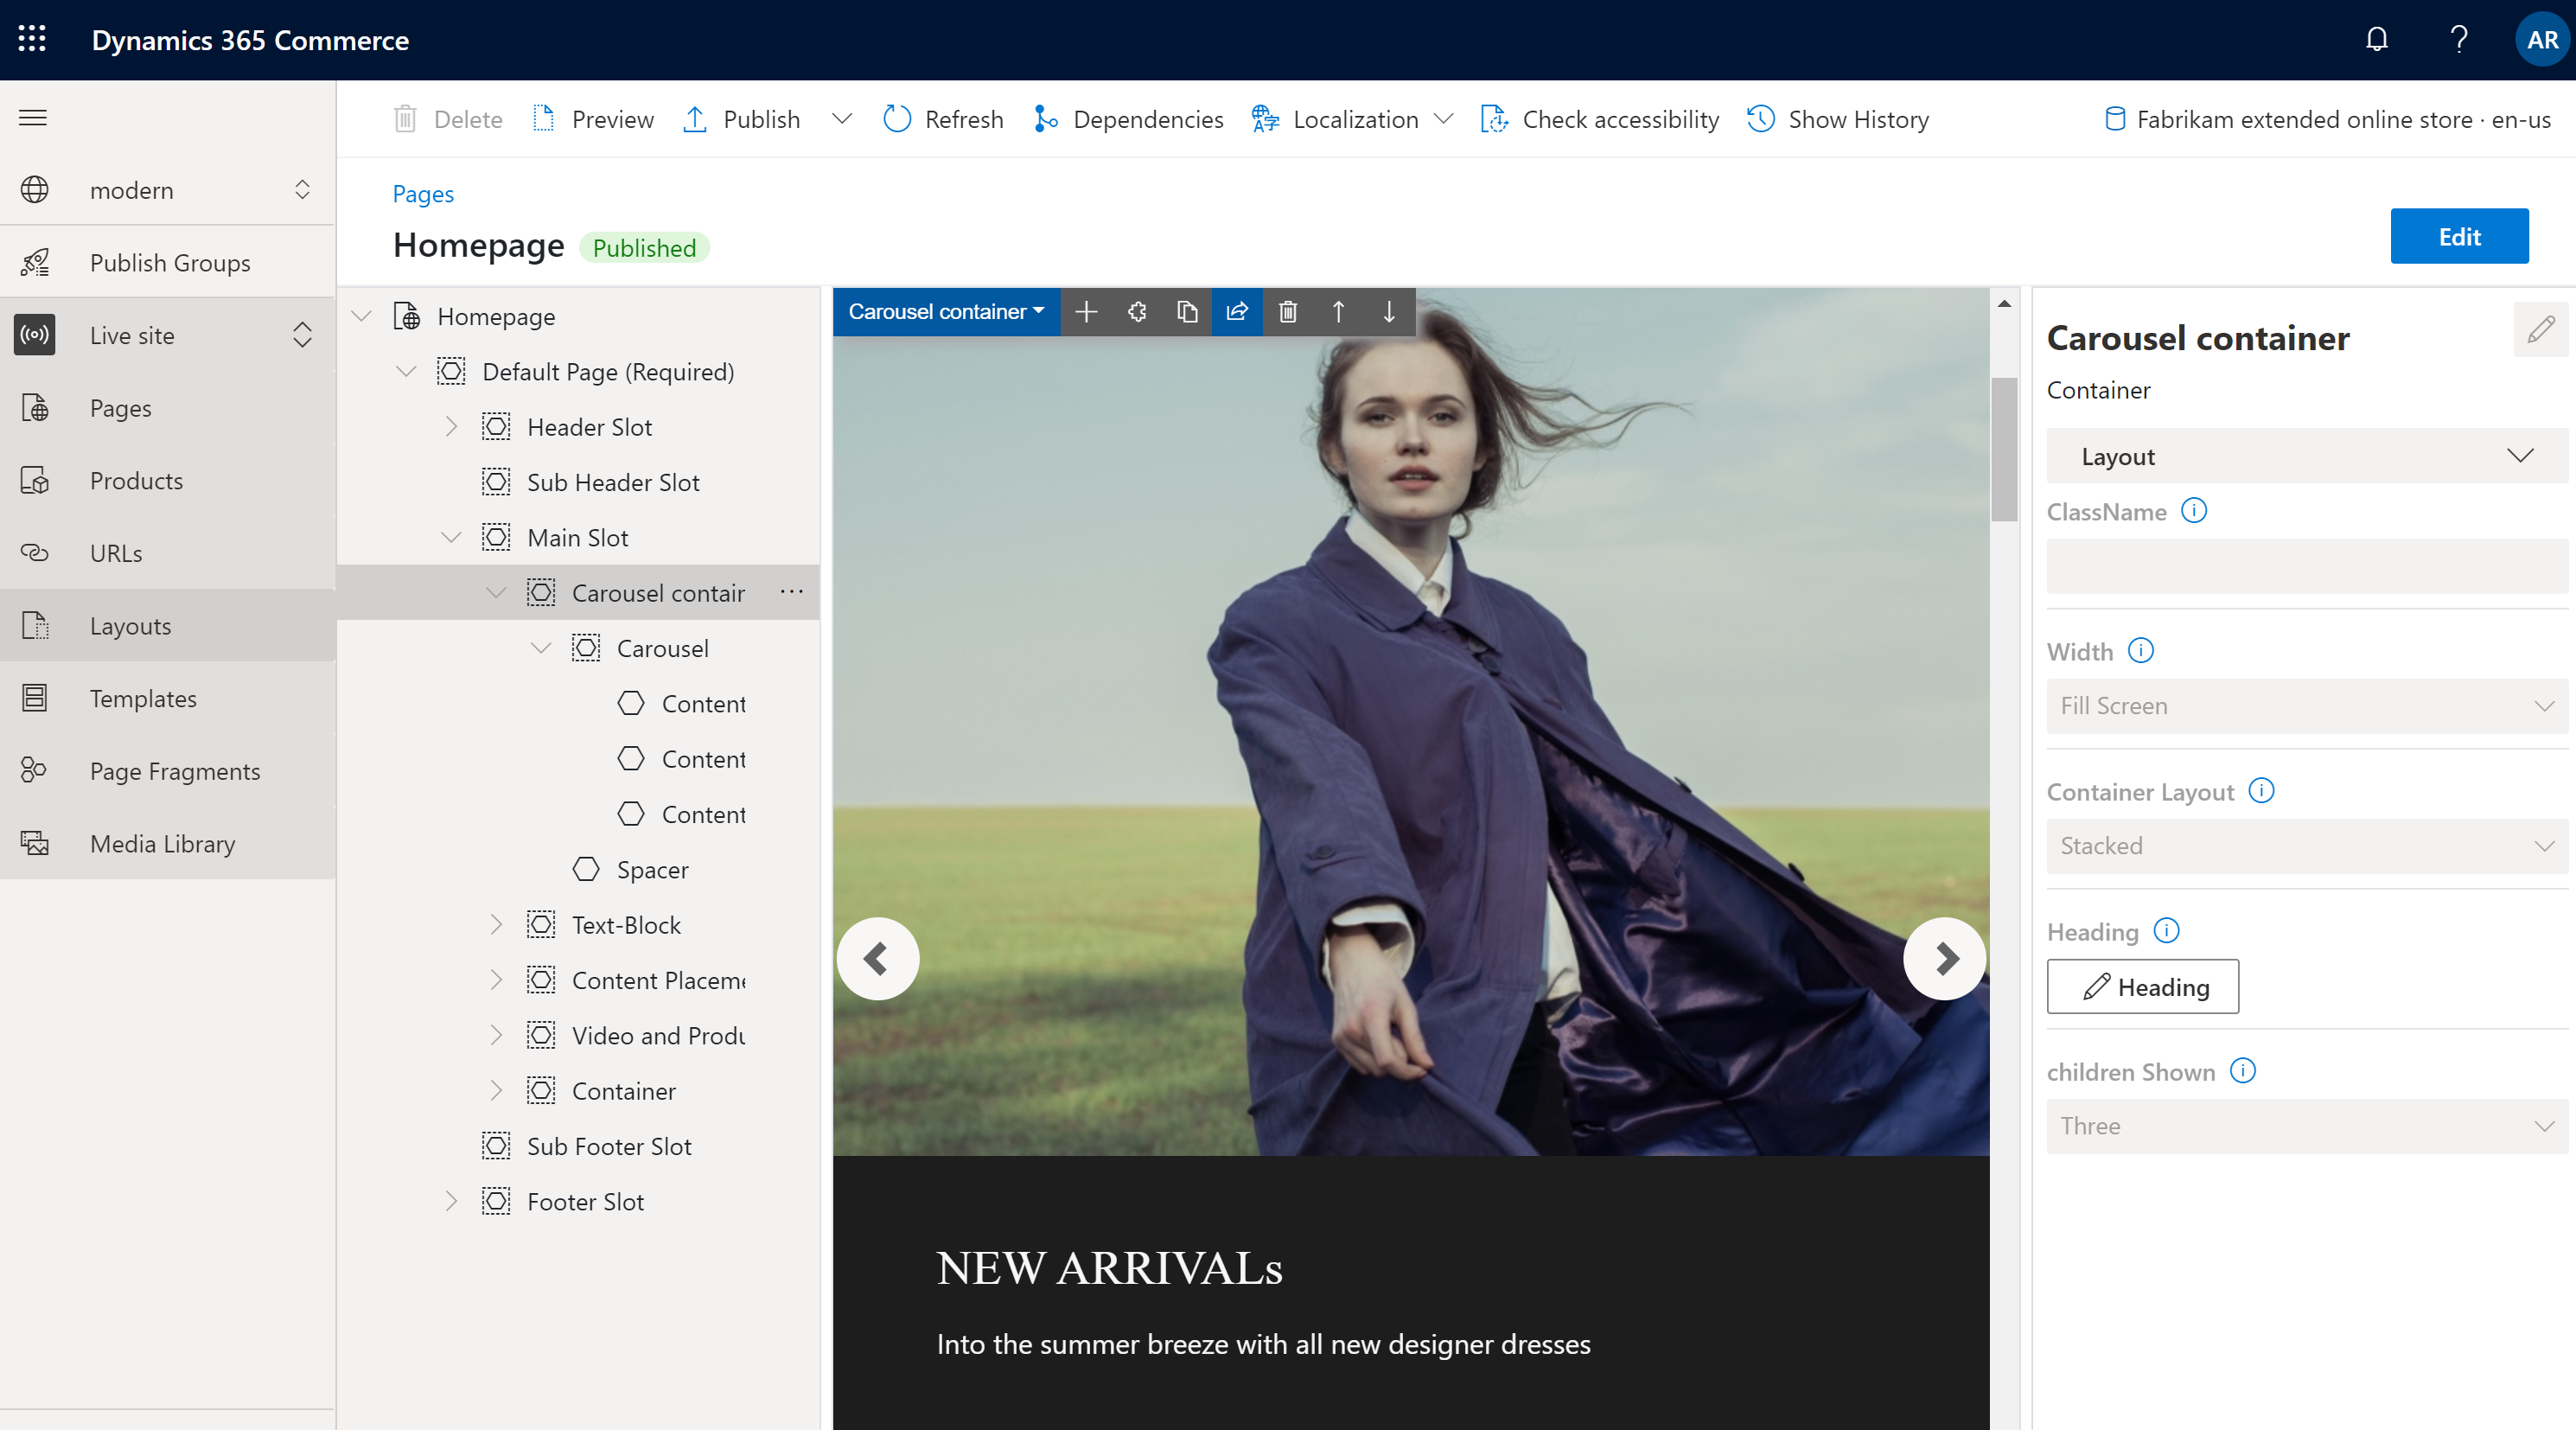This screenshot has width=2576, height=1430.
Task: Expand the Header Slot tree item
Action: (x=450, y=426)
